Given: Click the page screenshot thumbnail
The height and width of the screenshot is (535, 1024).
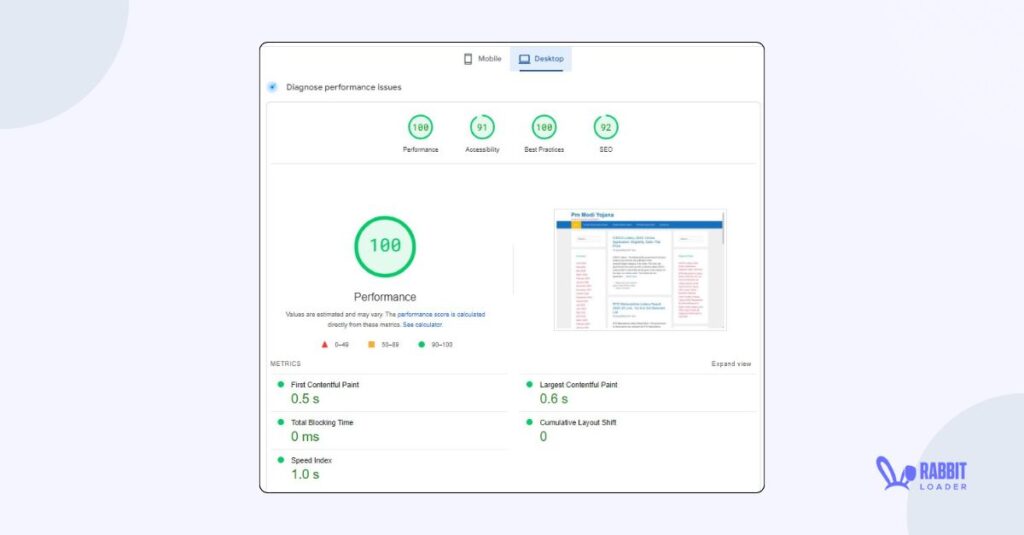Looking at the screenshot, I should click(639, 270).
